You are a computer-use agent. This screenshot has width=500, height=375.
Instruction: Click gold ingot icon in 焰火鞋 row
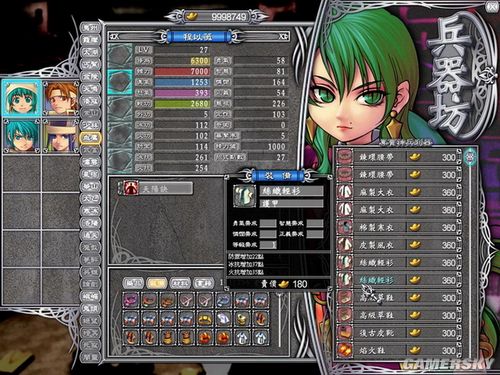coord(415,350)
